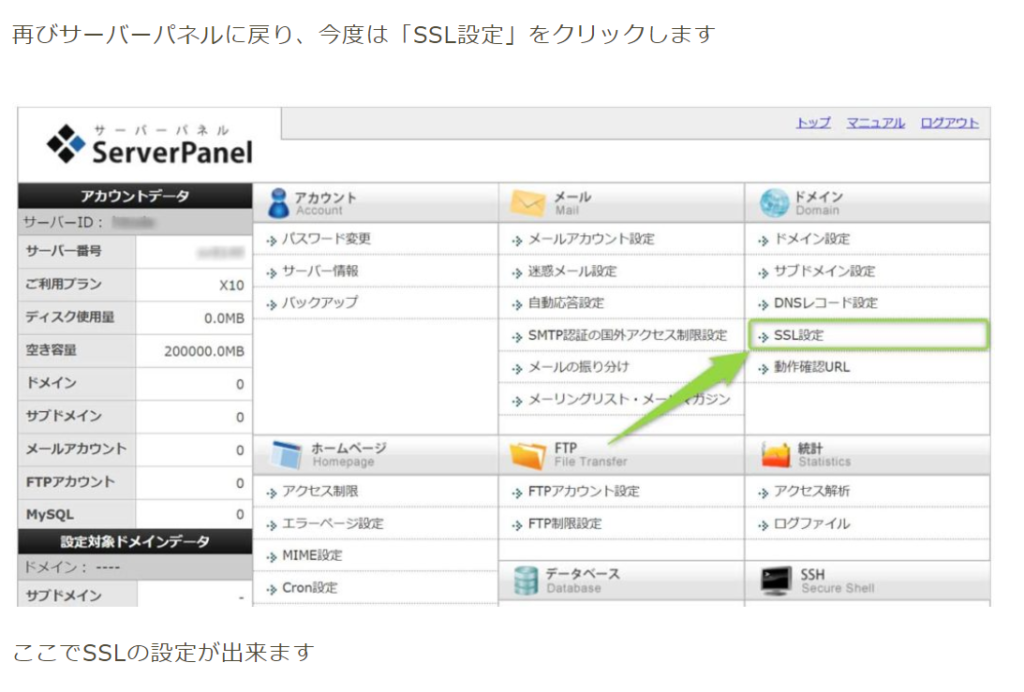Open SMTP認証の国外アクセス制限設定

(627, 335)
